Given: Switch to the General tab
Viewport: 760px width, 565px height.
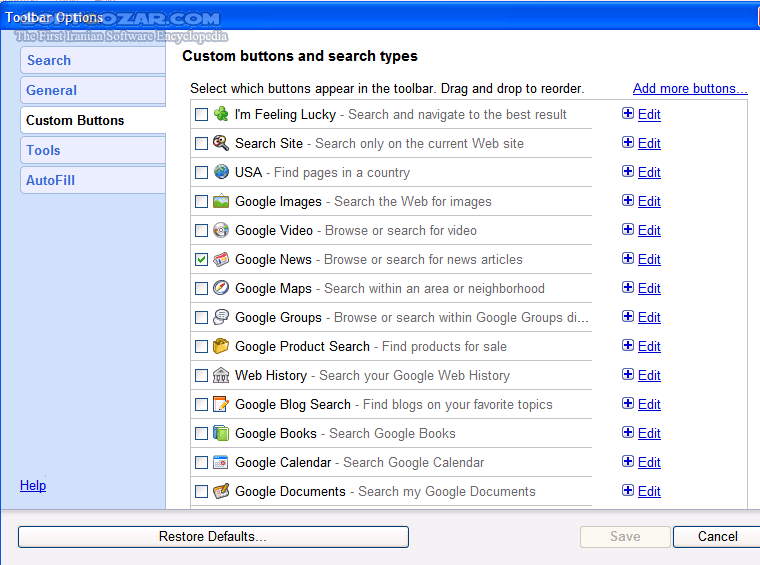Looking at the screenshot, I should pyautogui.click(x=93, y=90).
